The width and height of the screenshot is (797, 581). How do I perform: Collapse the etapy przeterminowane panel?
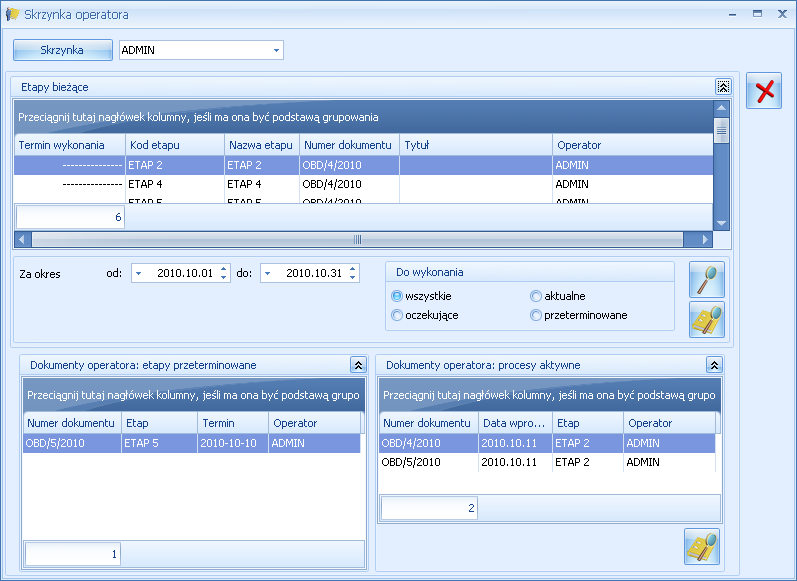pyautogui.click(x=358, y=364)
